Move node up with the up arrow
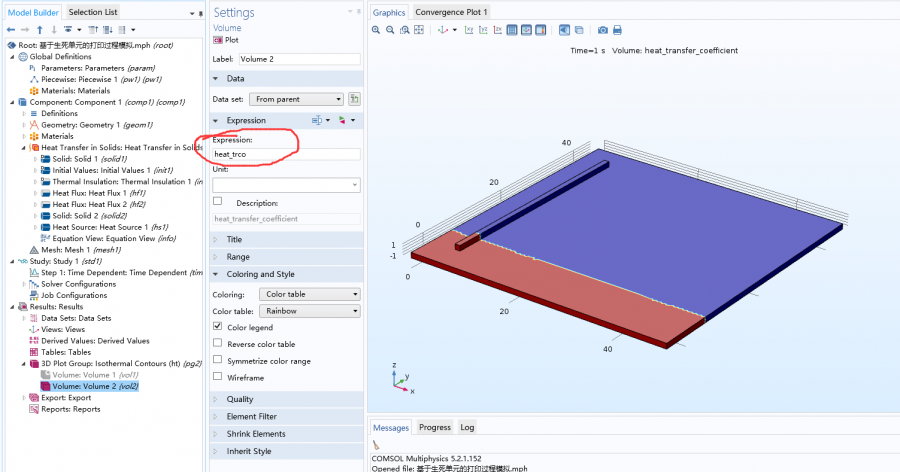900x472 pixels. 40,29
